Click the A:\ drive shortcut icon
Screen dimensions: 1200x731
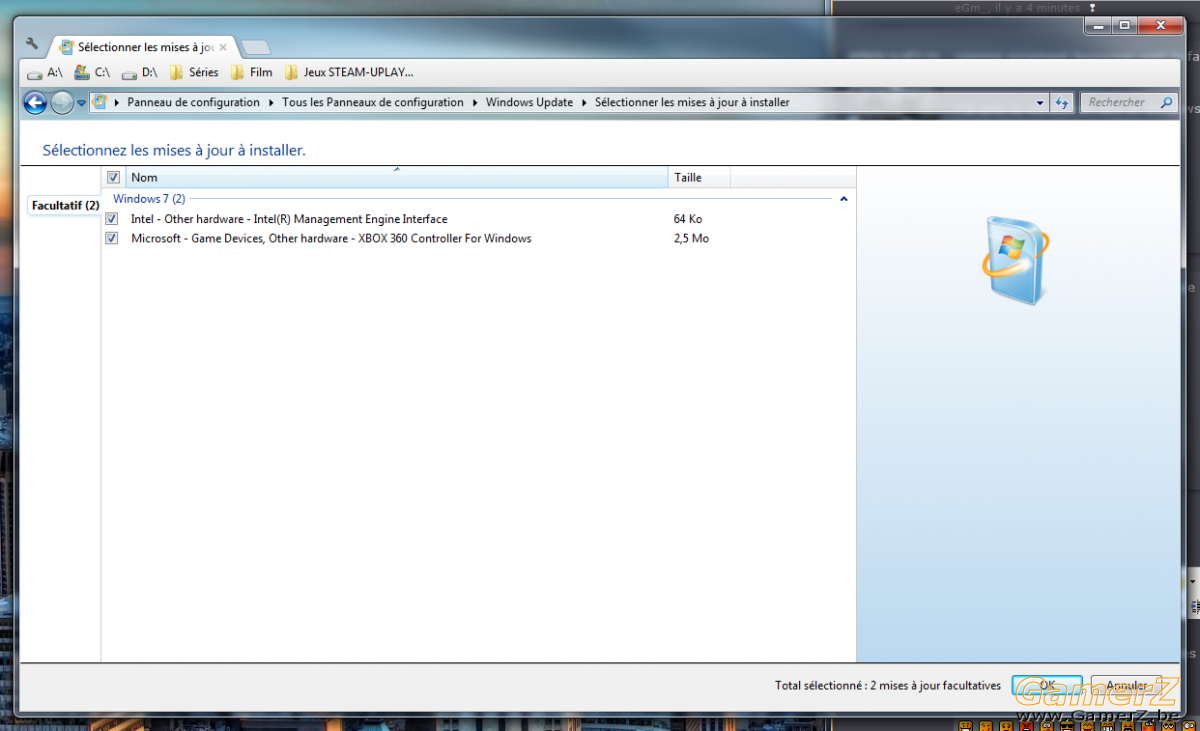coord(35,73)
